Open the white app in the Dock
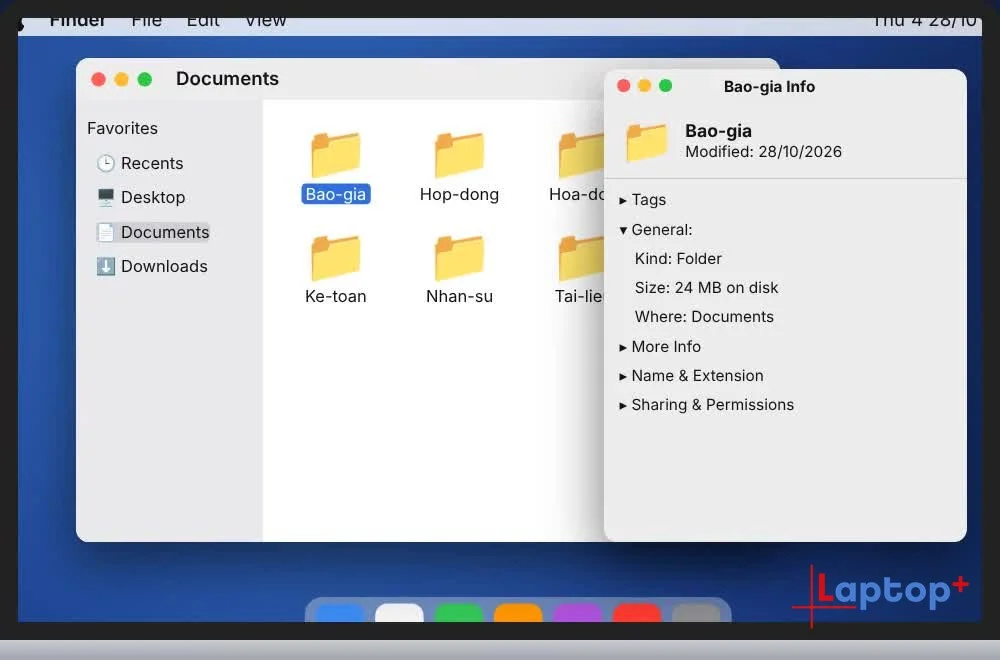 point(399,612)
